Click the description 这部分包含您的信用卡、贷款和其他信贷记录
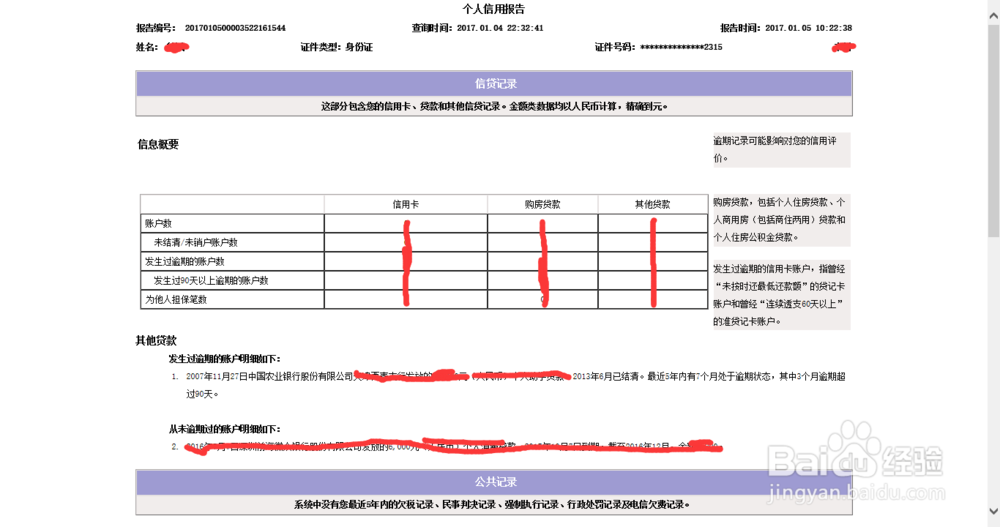 [494, 107]
